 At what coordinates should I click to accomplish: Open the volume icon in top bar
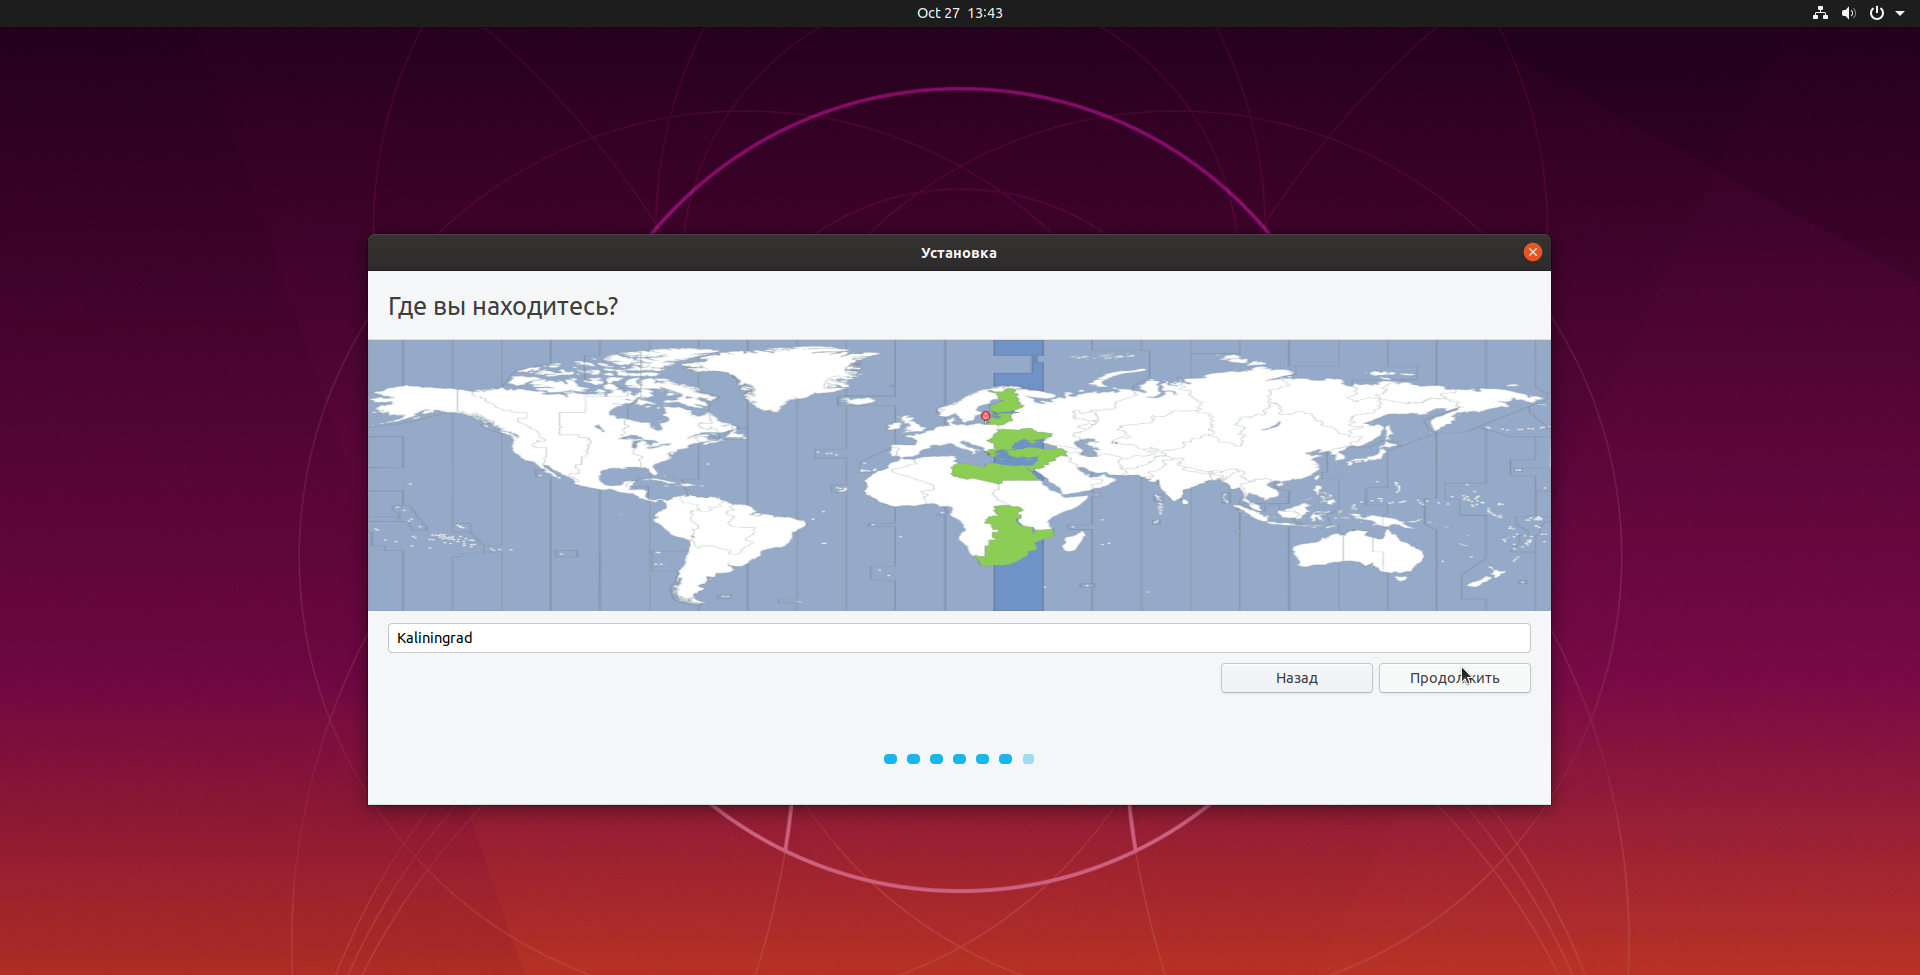pyautogui.click(x=1848, y=13)
